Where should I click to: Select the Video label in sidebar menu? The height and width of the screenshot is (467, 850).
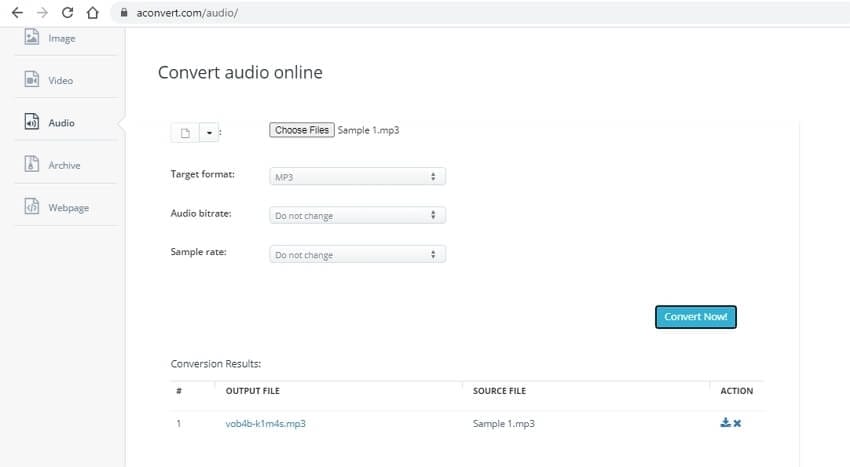(x=61, y=80)
